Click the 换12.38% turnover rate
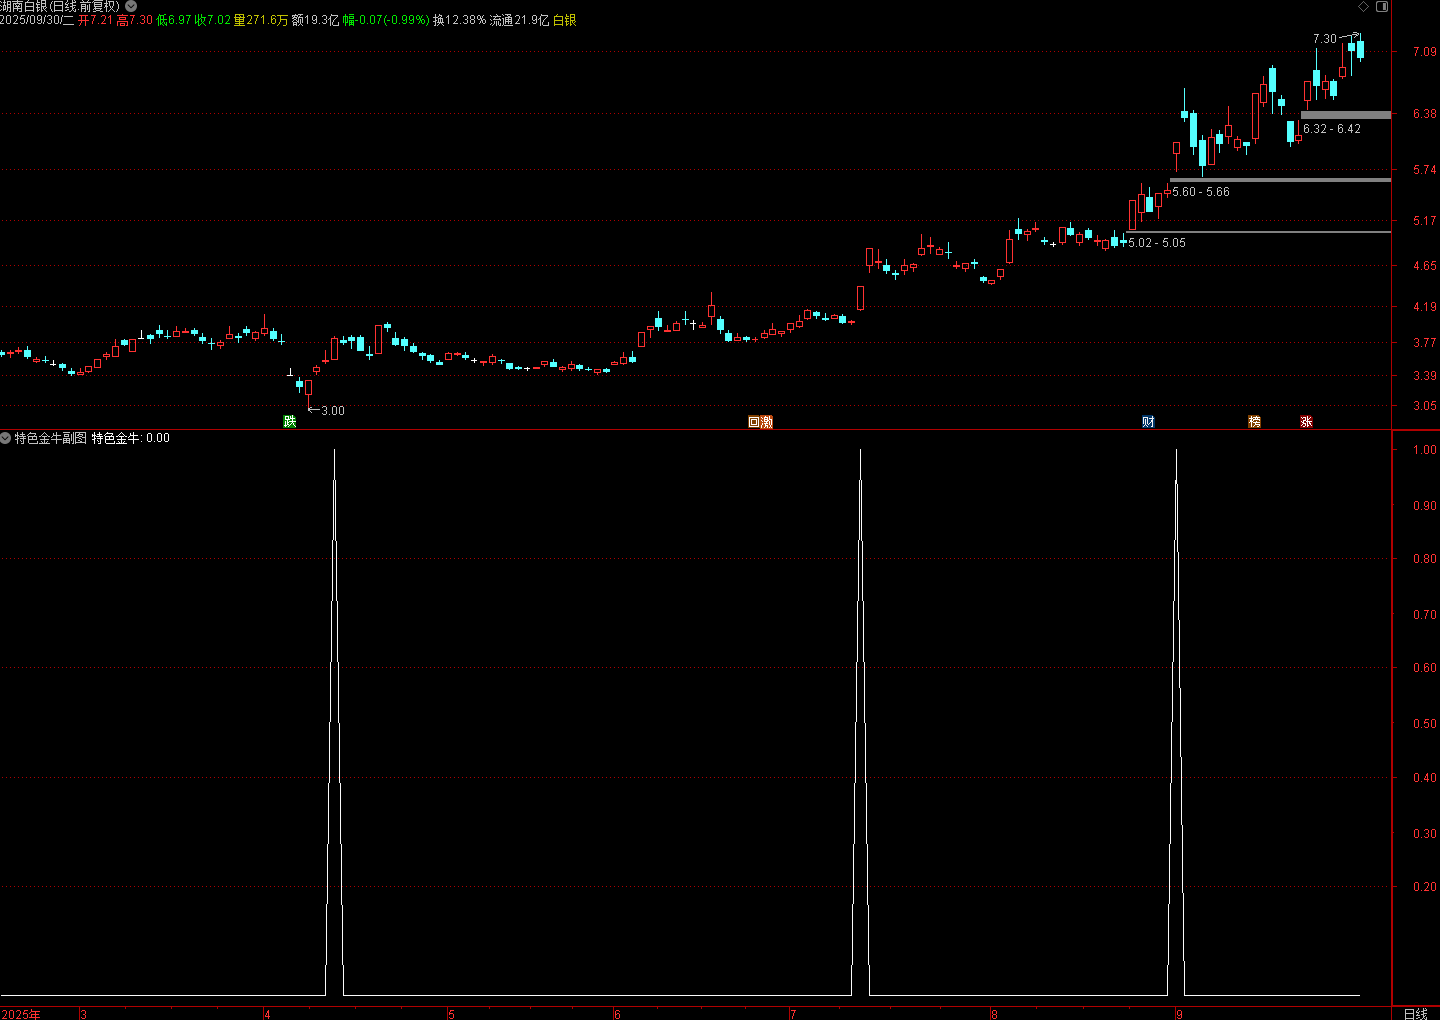 [x=459, y=20]
